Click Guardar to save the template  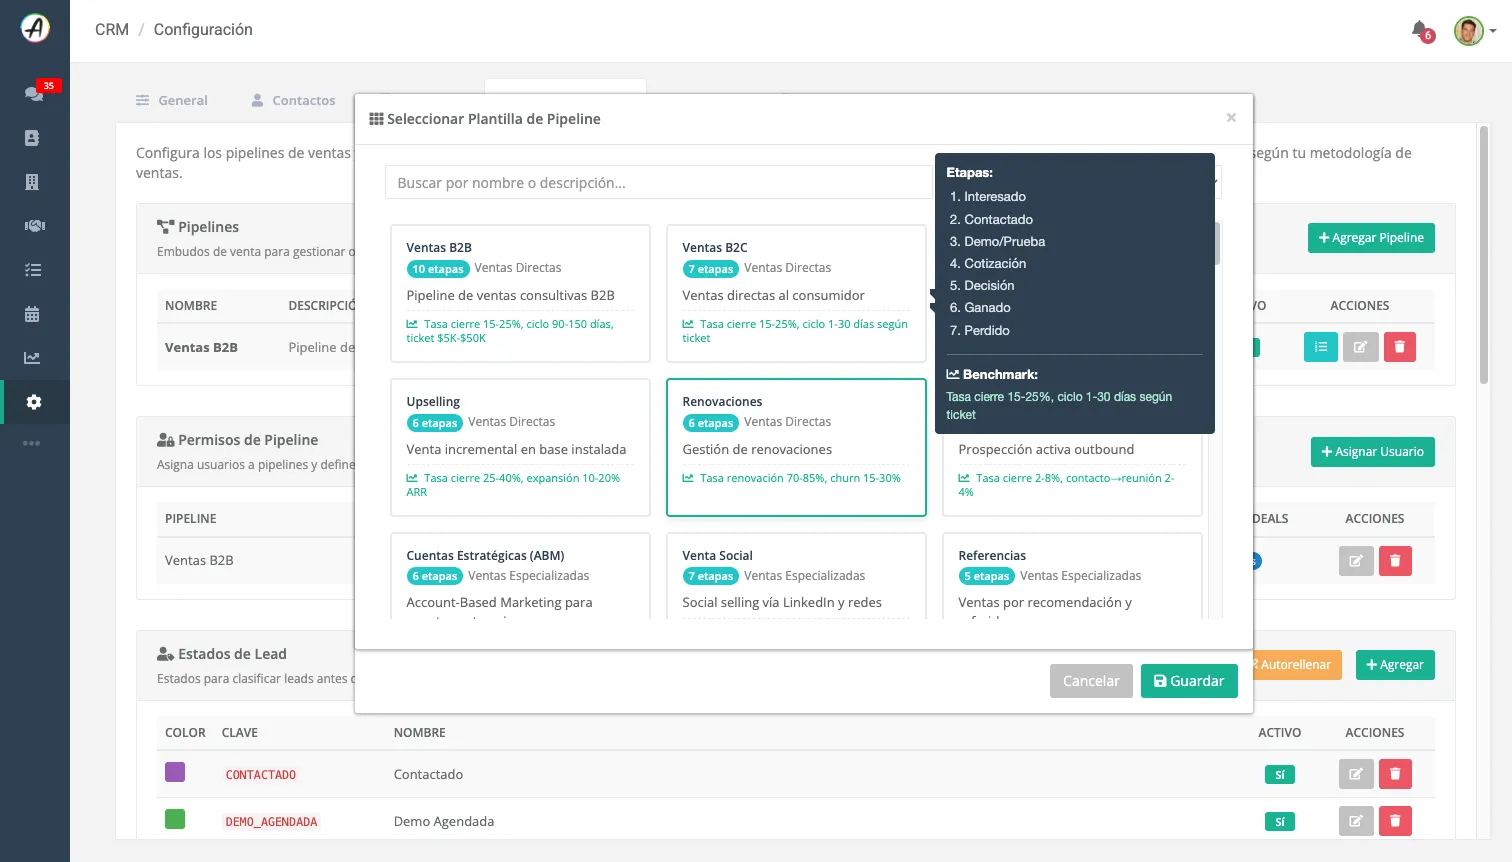point(1189,681)
